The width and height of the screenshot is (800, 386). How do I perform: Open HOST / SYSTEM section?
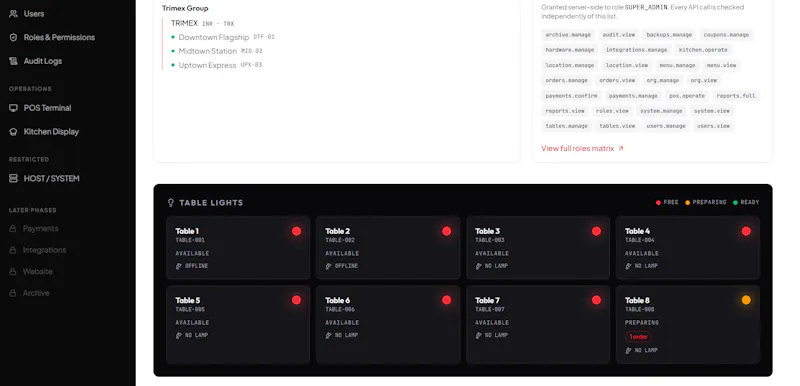(x=44, y=178)
